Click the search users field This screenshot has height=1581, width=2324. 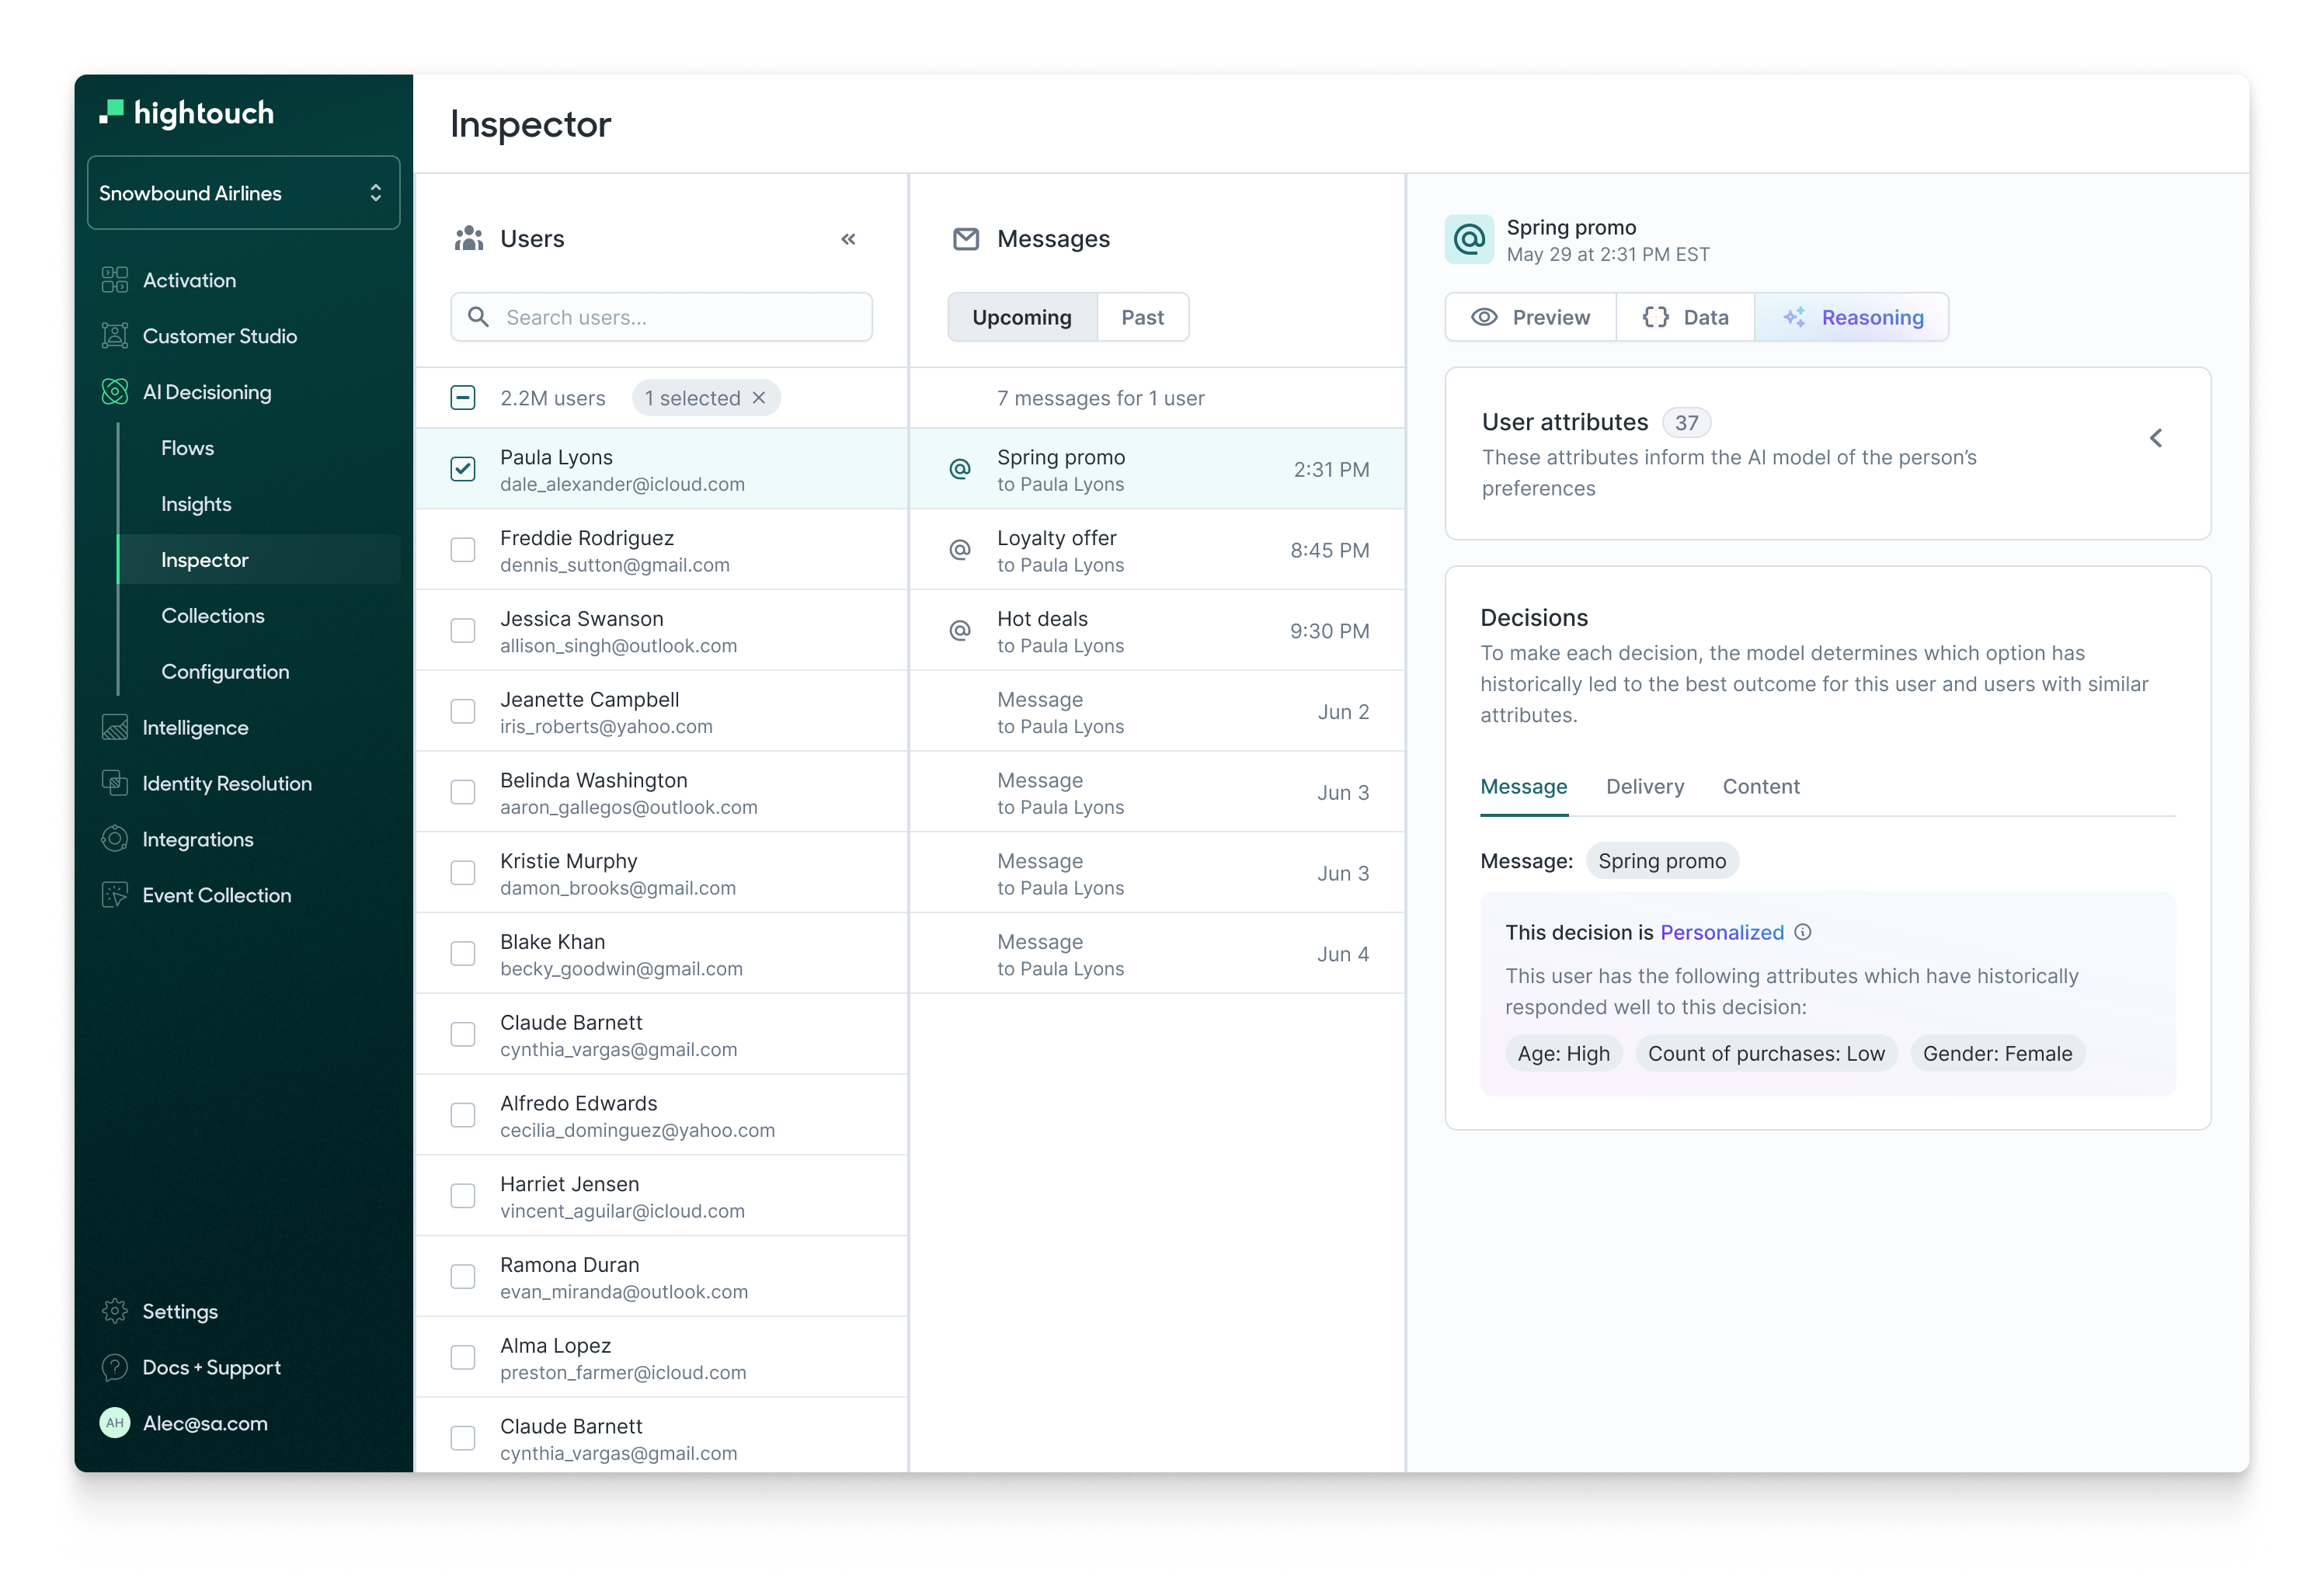(x=660, y=317)
